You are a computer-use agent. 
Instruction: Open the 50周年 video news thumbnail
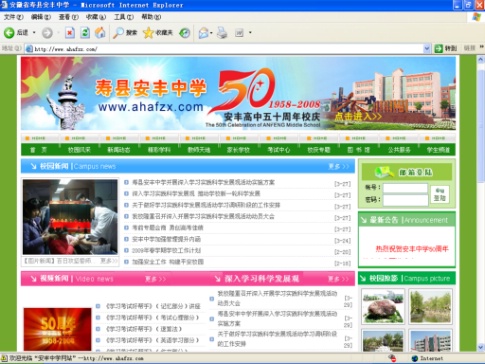coord(57,329)
